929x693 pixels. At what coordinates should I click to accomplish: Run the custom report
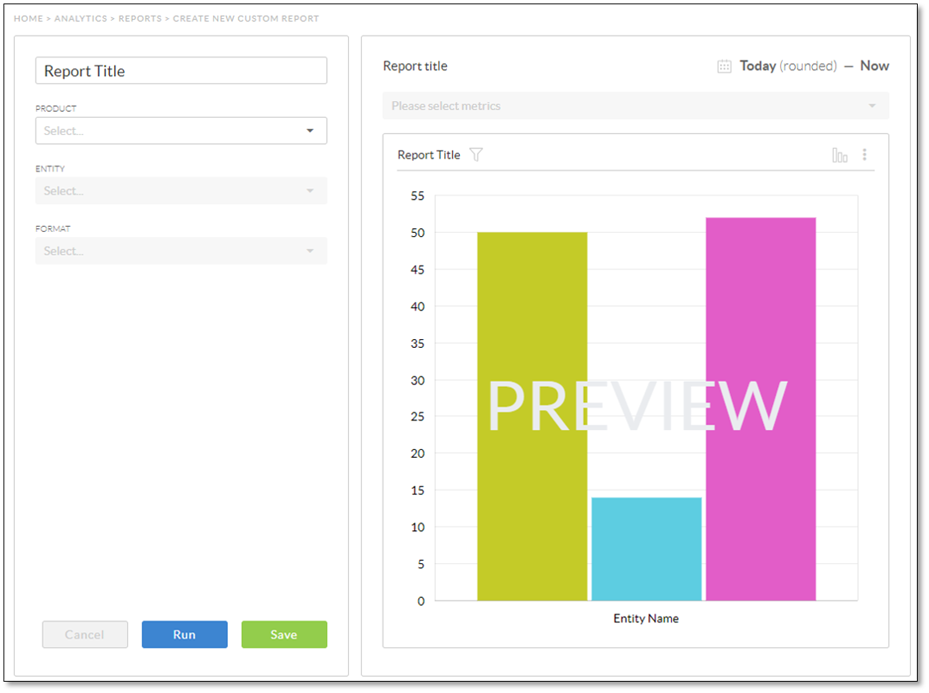click(x=184, y=634)
